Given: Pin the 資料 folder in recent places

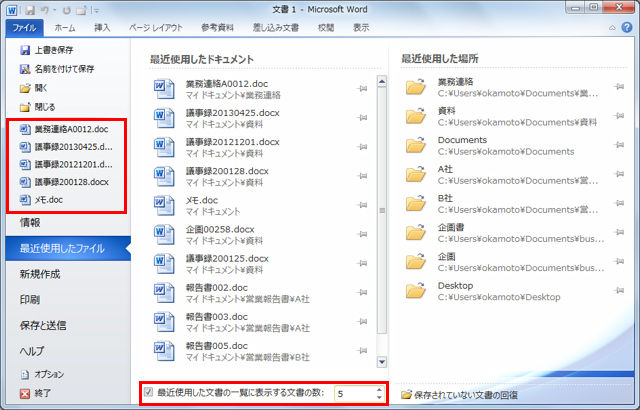Looking at the screenshot, I should tap(619, 116).
